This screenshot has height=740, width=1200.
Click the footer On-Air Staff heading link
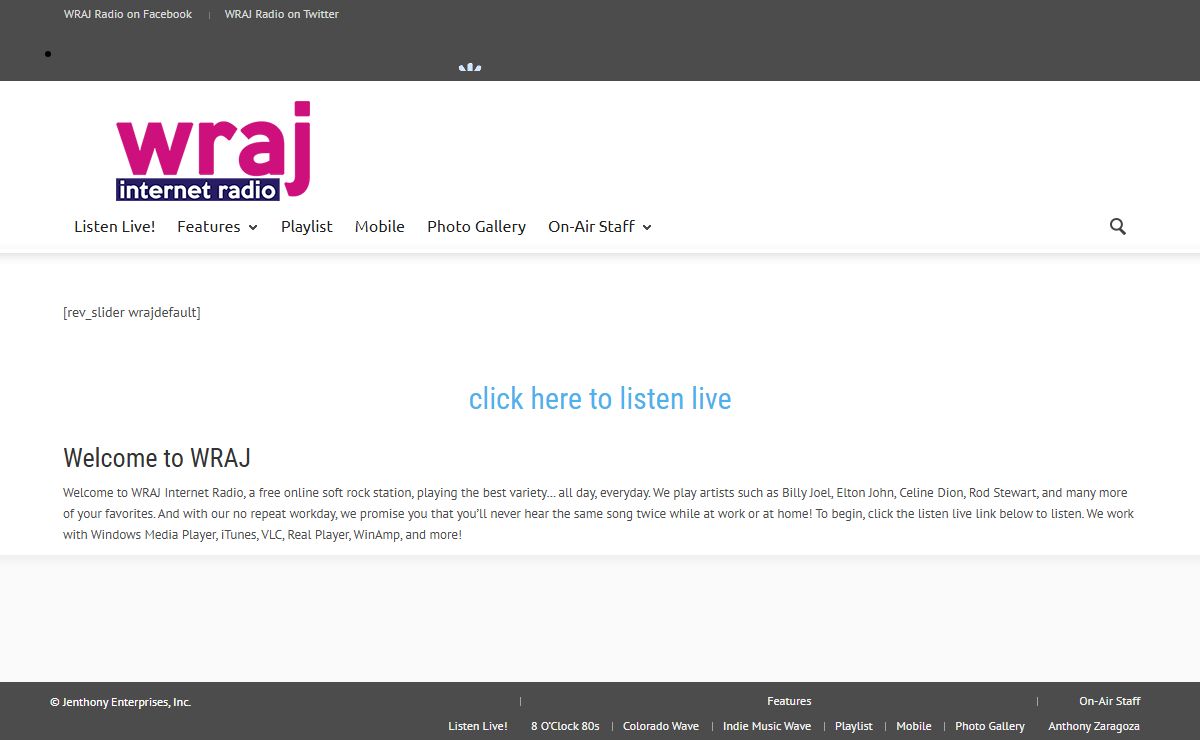coord(1110,701)
